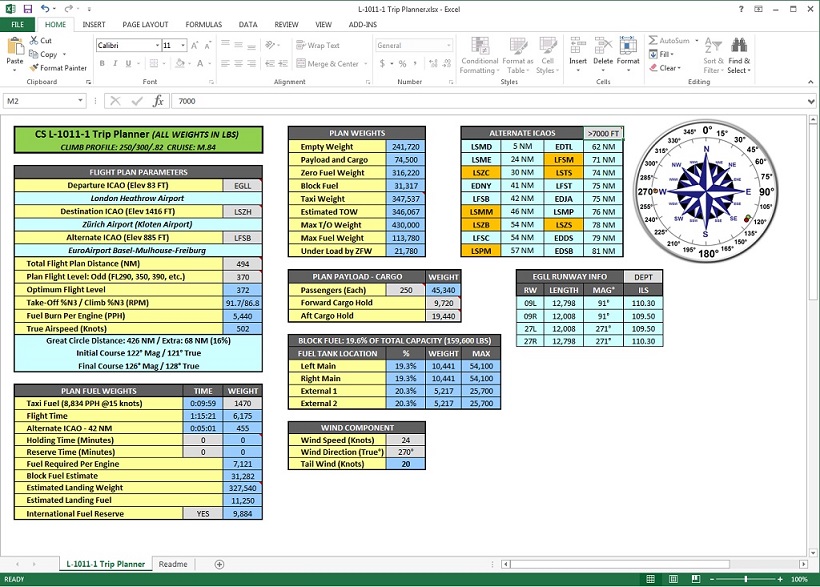Click the formula bar showing 7000

[489, 101]
